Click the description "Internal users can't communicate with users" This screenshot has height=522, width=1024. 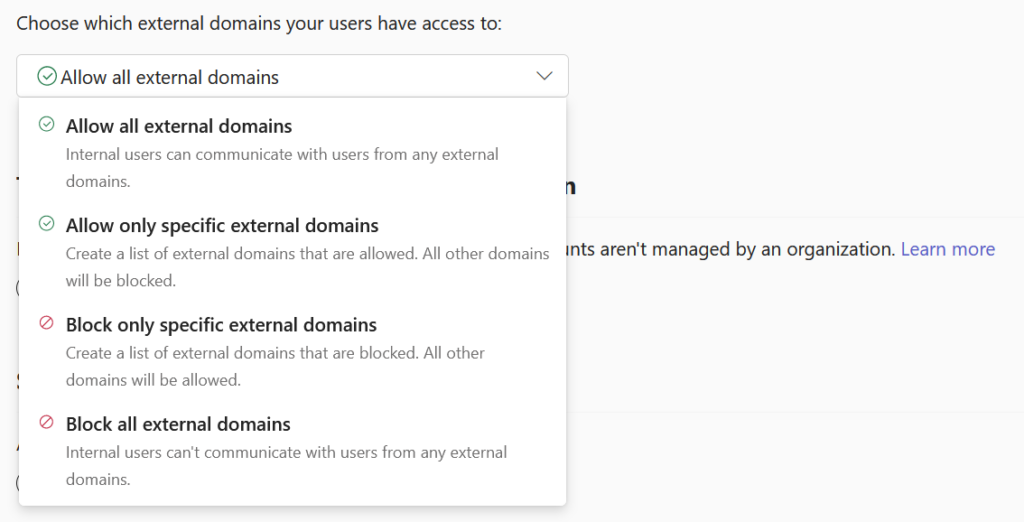pyautogui.click(x=286, y=452)
